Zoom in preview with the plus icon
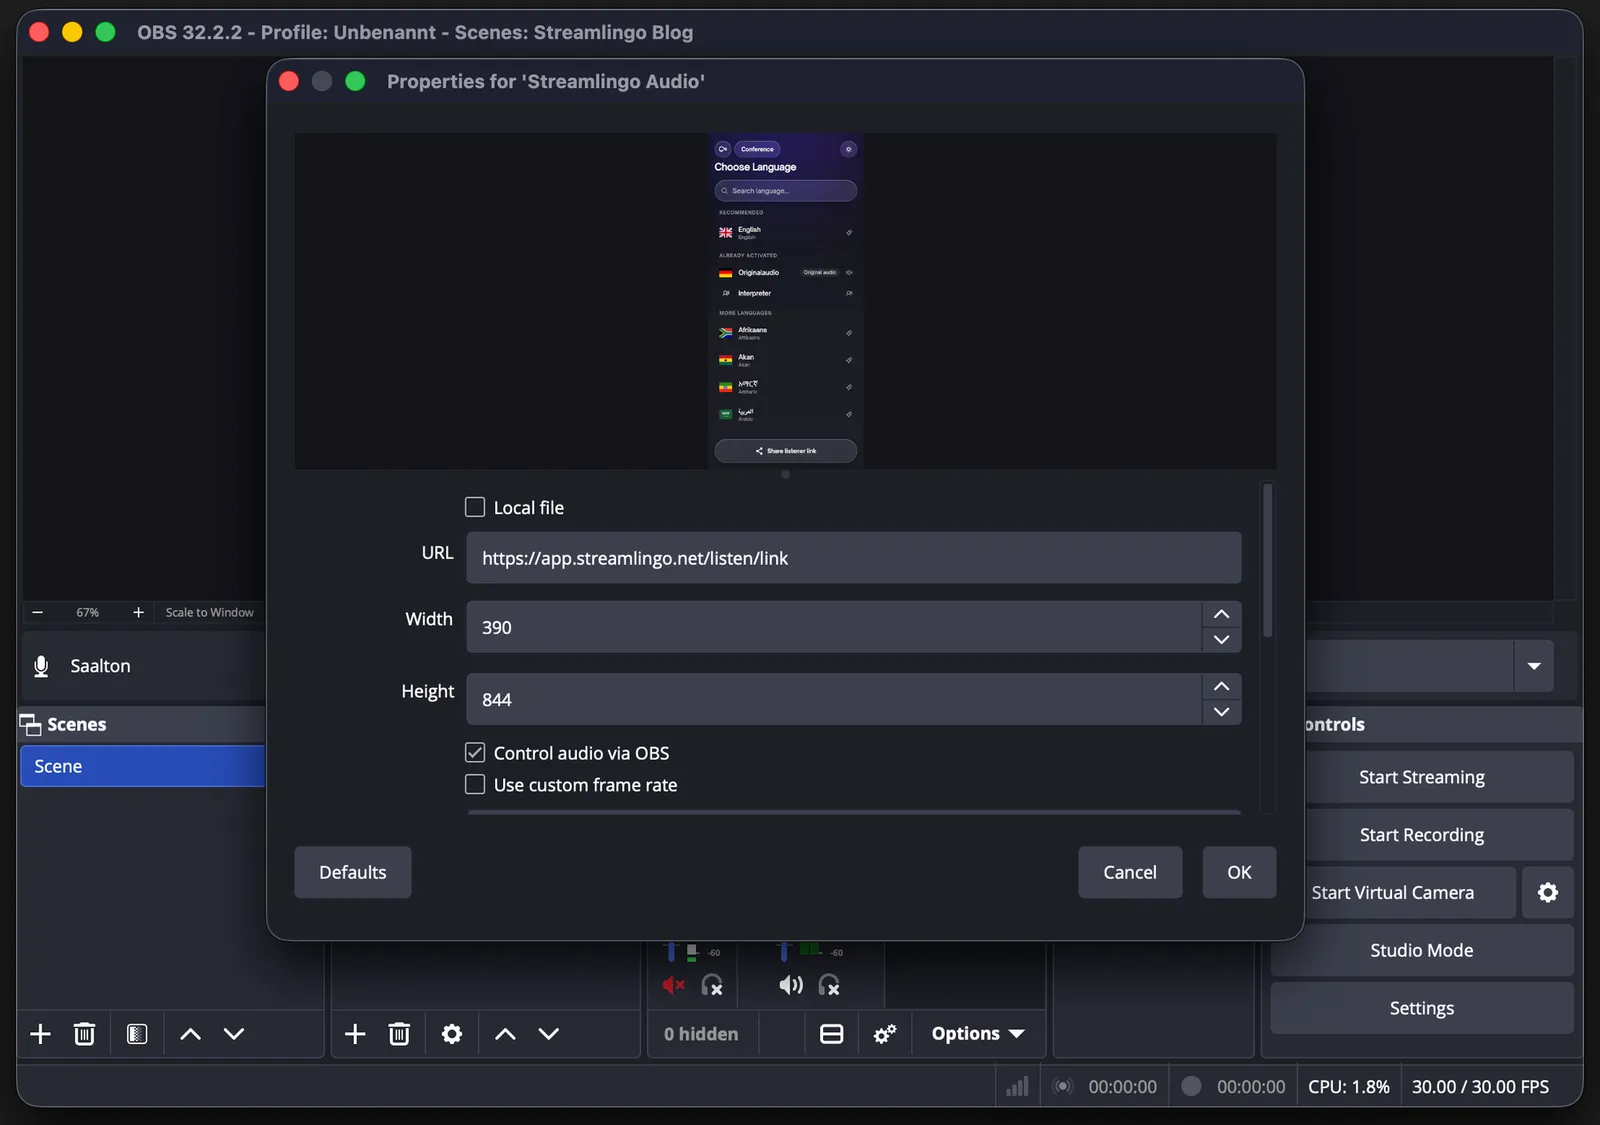The width and height of the screenshot is (1600, 1125). click(x=138, y=612)
